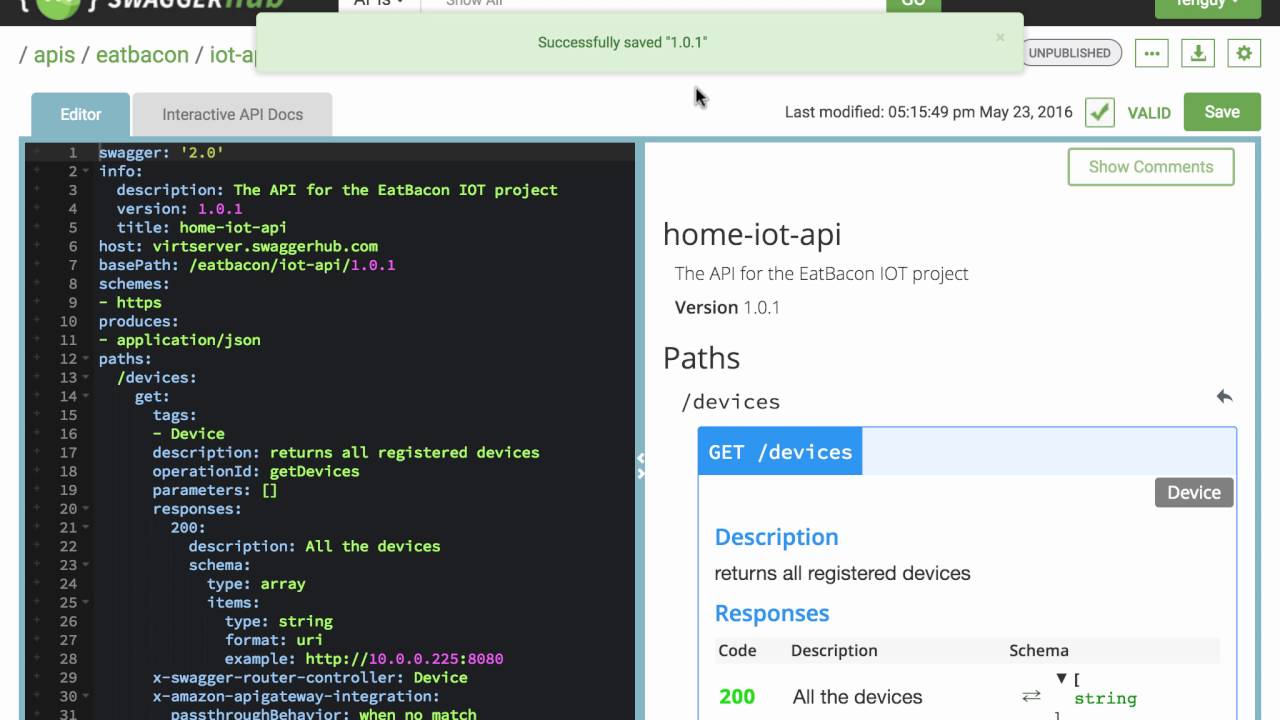Click the editor pane collapse arrows
The width and height of the screenshot is (1280, 720).
coord(641,466)
